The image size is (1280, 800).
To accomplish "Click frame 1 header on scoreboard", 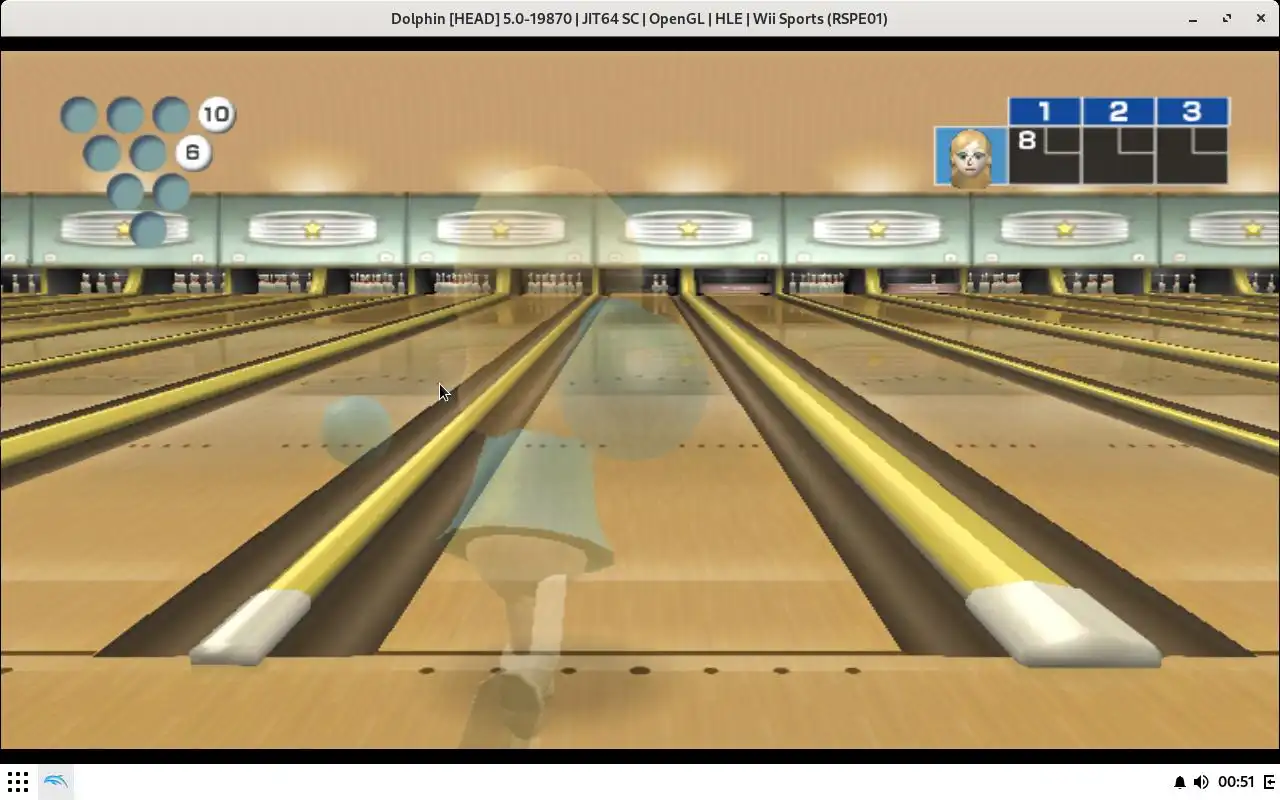I will tap(1045, 111).
